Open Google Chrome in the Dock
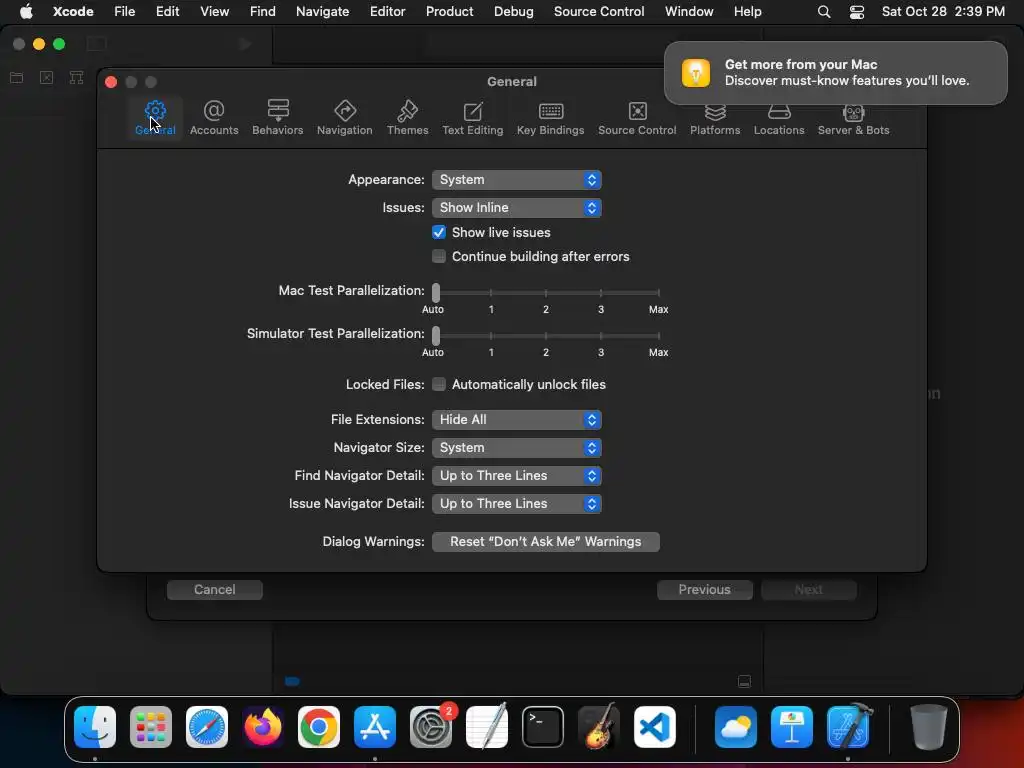Image resolution: width=1024 pixels, height=768 pixels. coord(319,727)
